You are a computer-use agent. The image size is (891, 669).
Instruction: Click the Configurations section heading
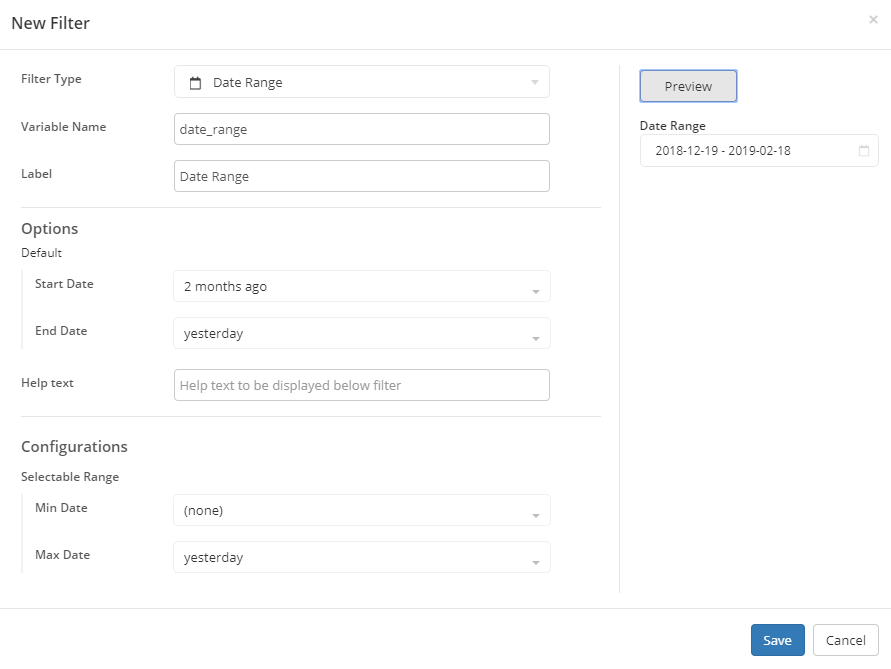coord(74,447)
